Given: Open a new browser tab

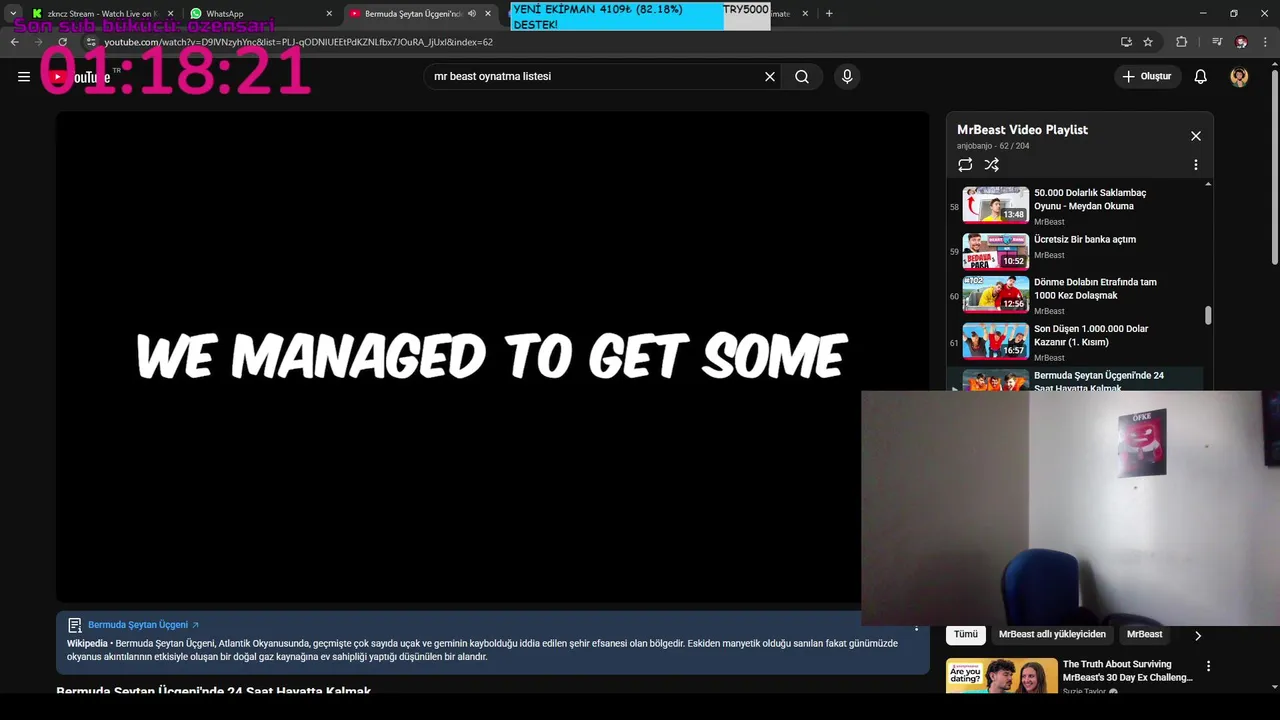Looking at the screenshot, I should click(829, 14).
